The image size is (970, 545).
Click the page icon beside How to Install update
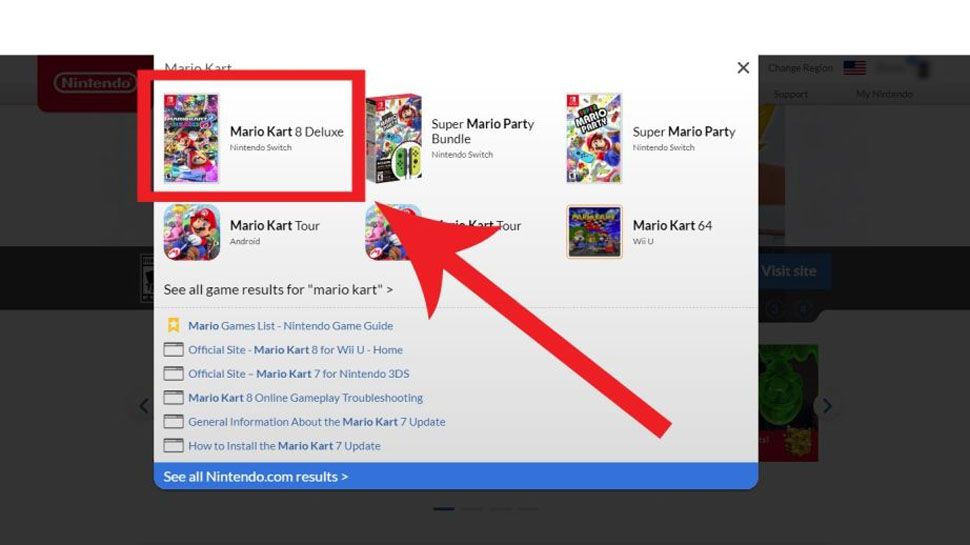(x=173, y=446)
